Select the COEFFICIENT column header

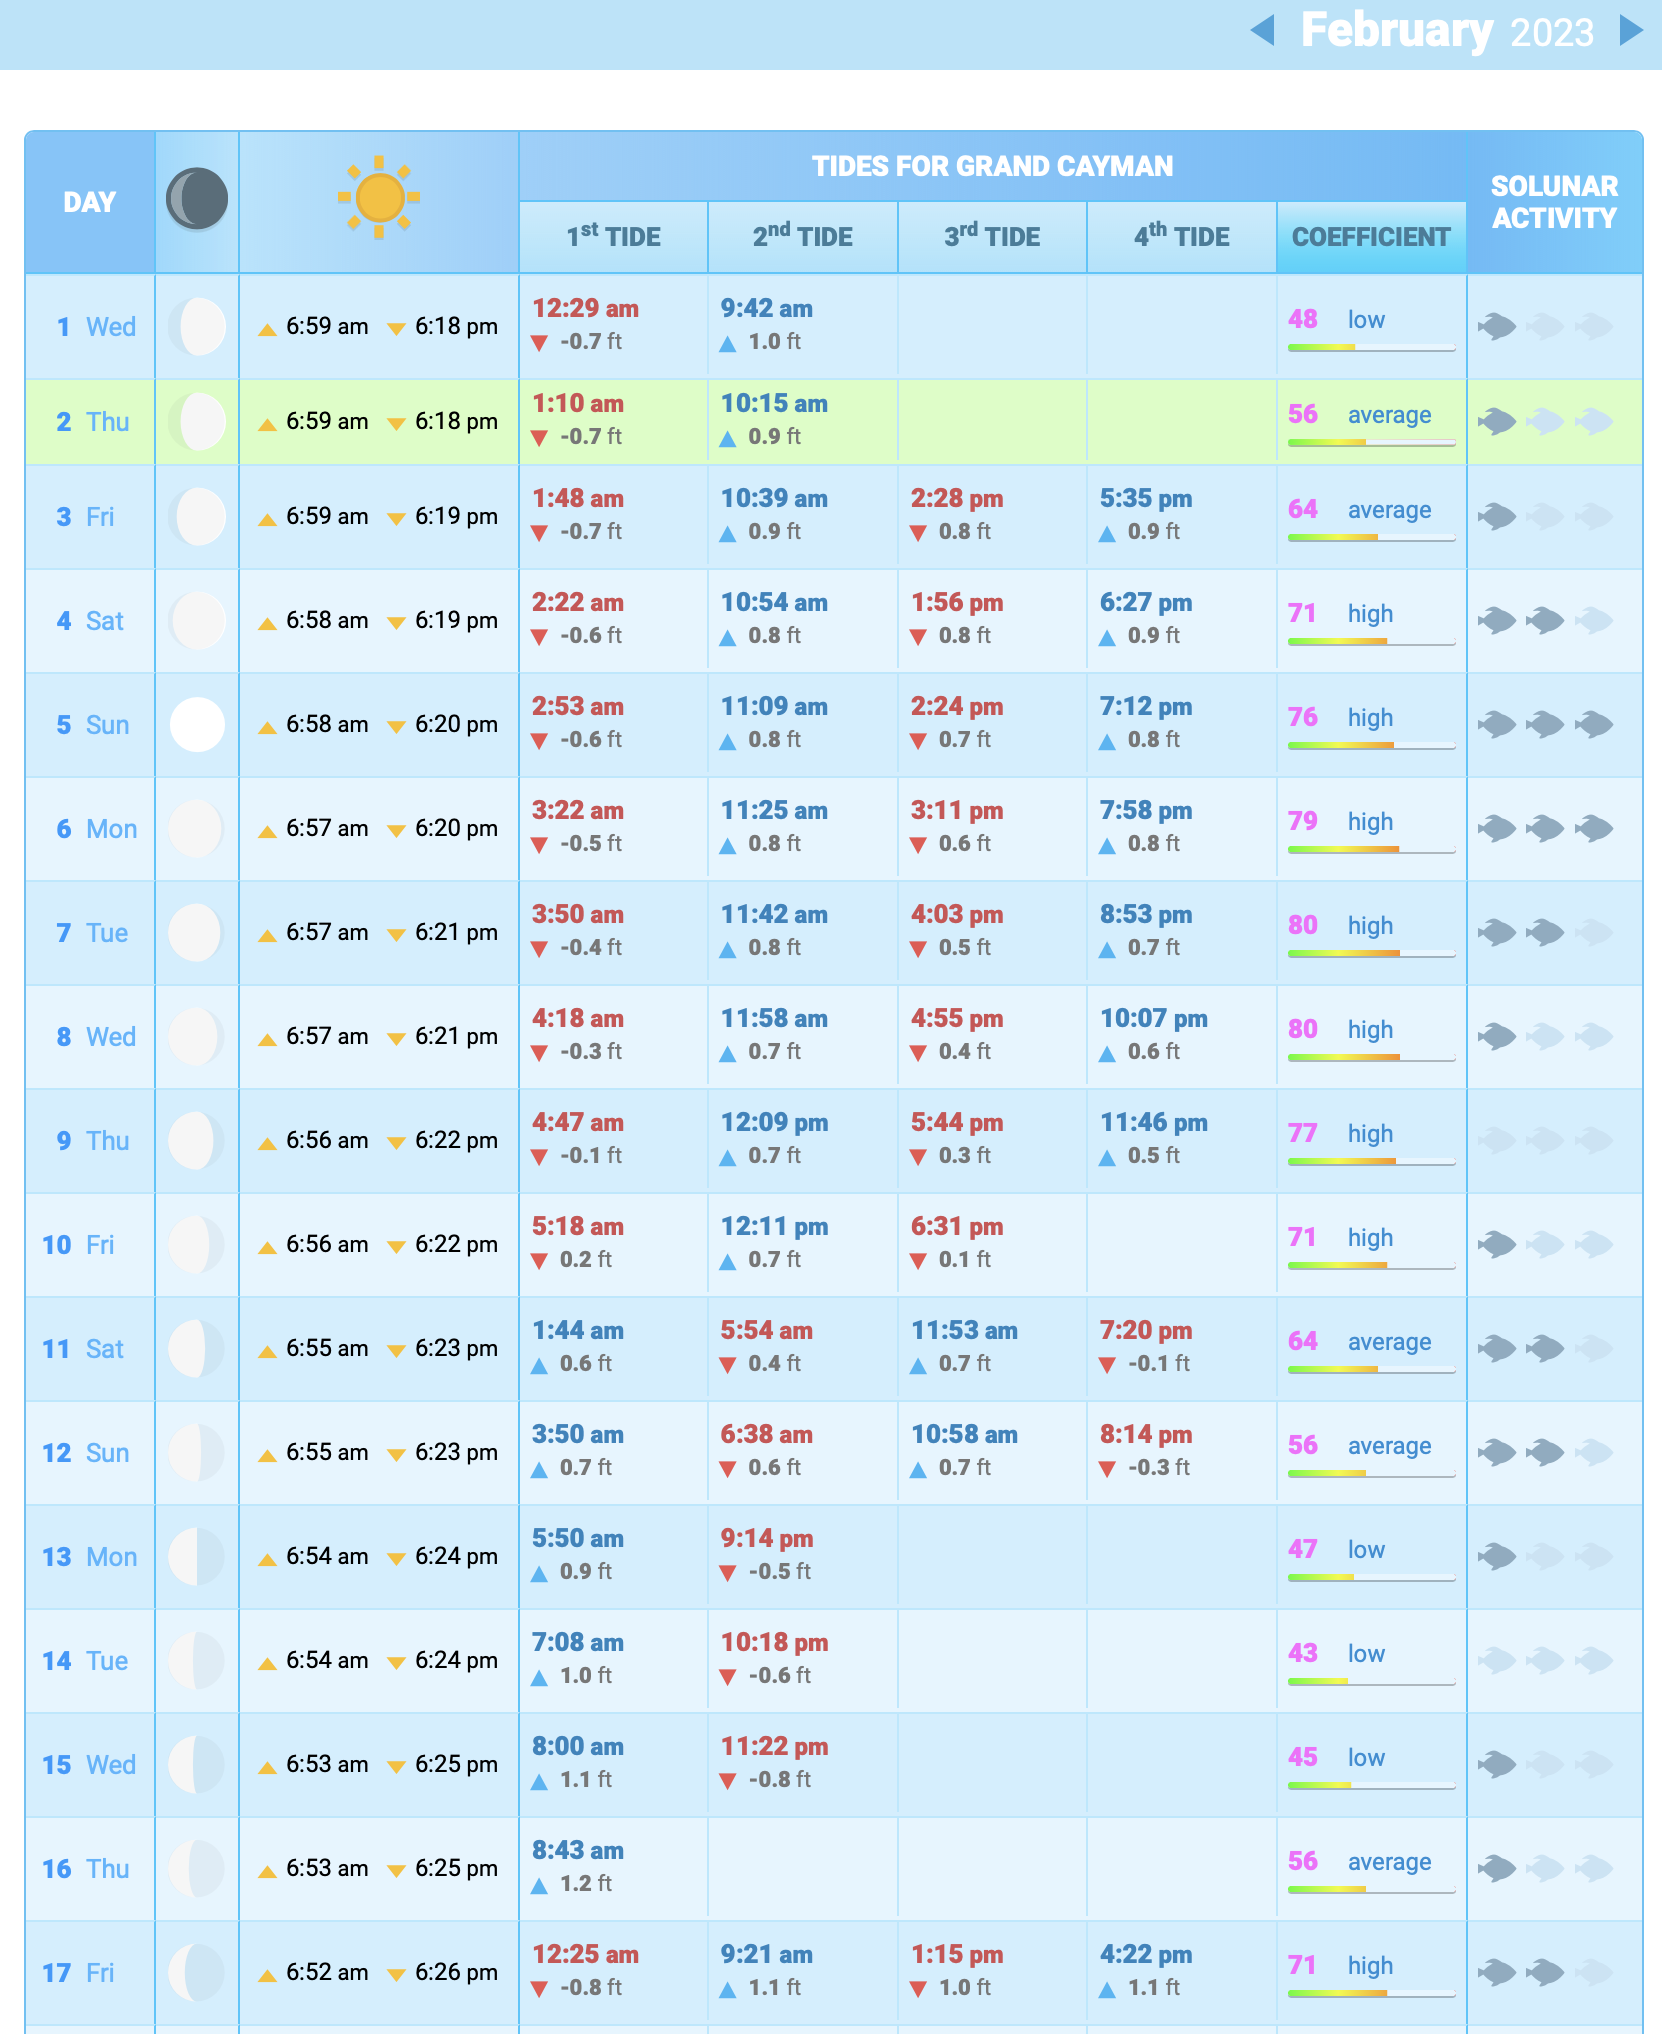pyautogui.click(x=1370, y=237)
